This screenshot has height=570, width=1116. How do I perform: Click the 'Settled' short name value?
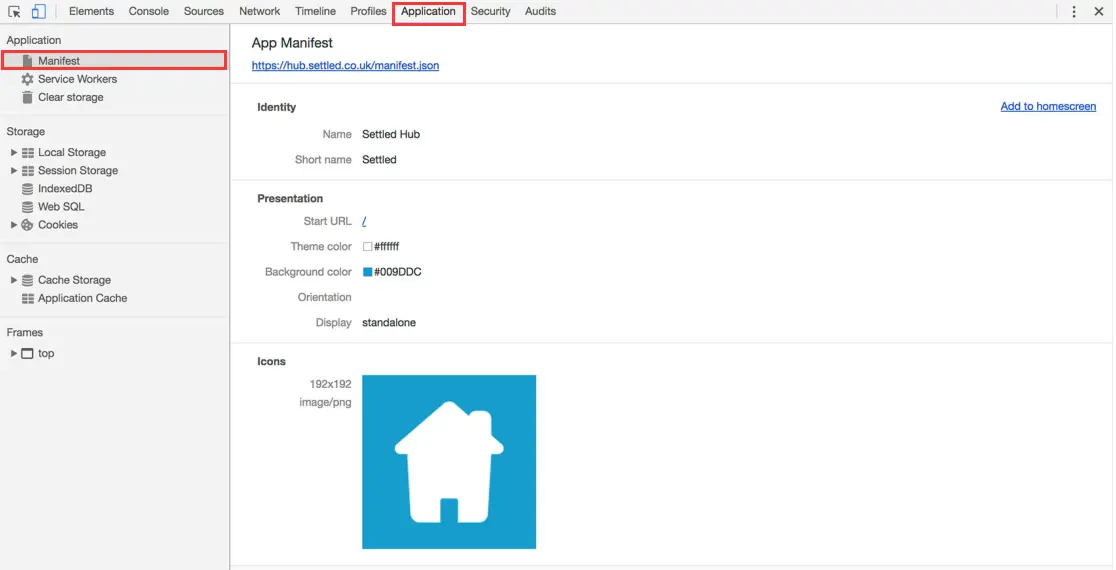379,160
